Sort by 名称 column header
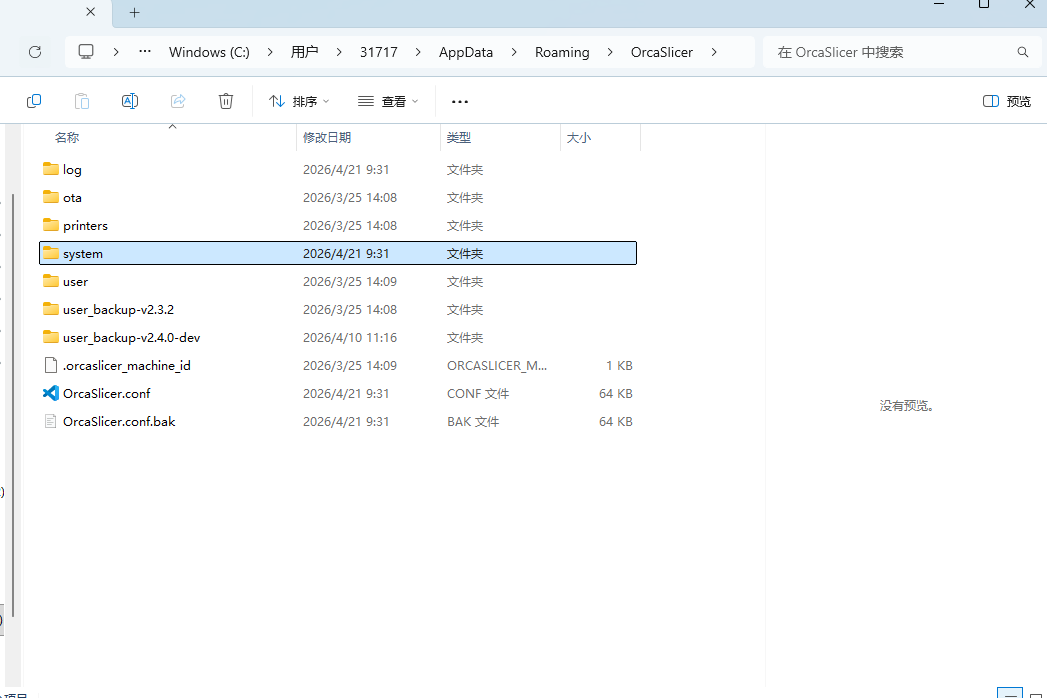Image resolution: width=1047 pixels, height=698 pixels. (160, 138)
